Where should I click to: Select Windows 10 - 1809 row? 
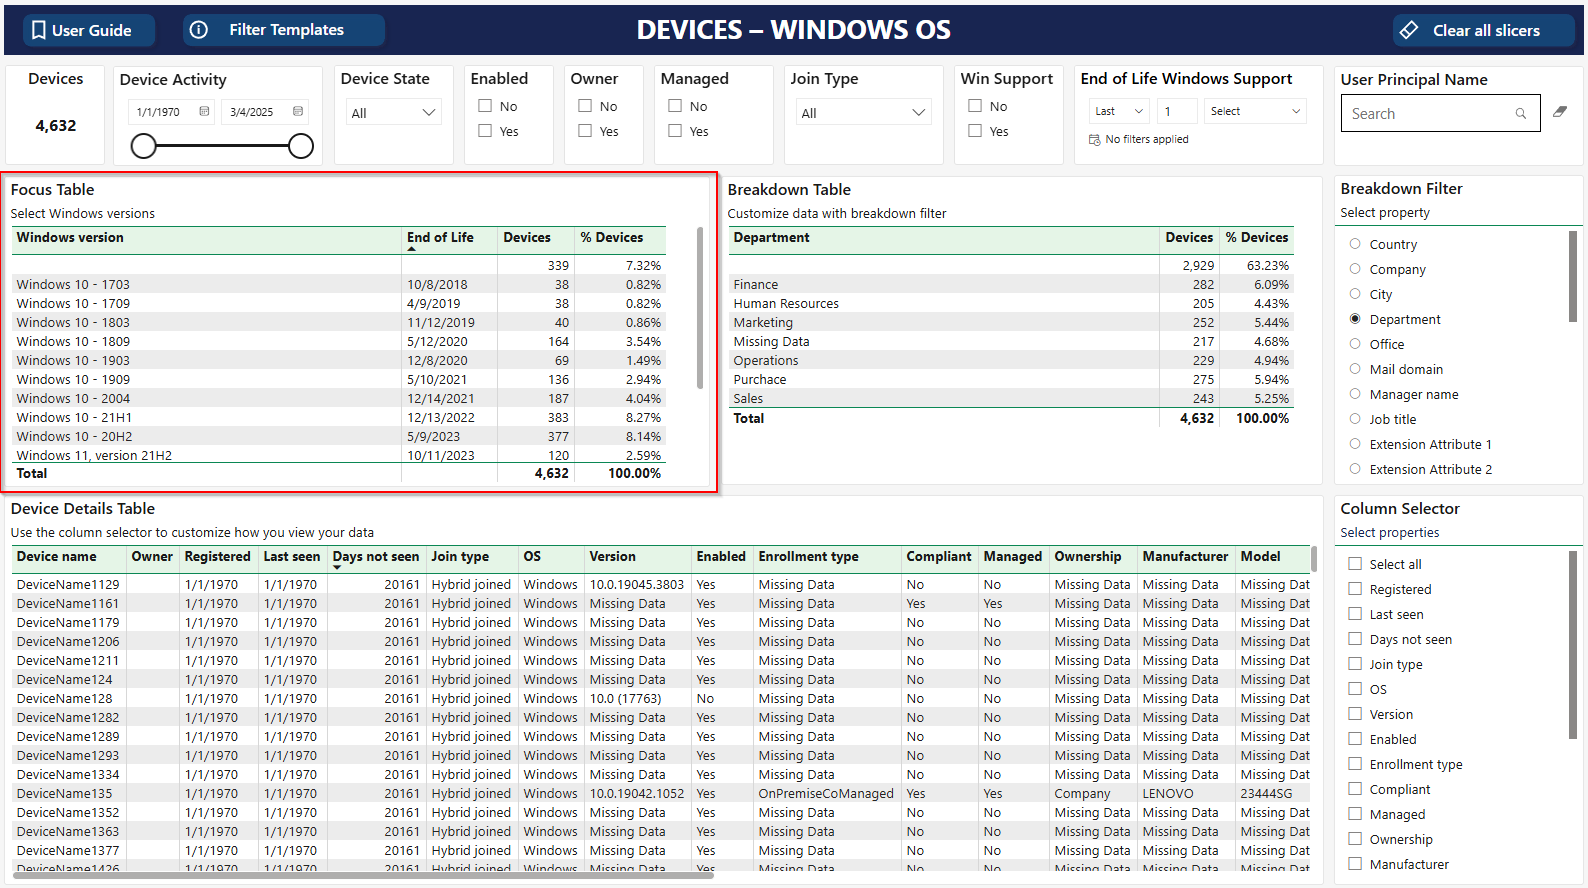(73, 342)
